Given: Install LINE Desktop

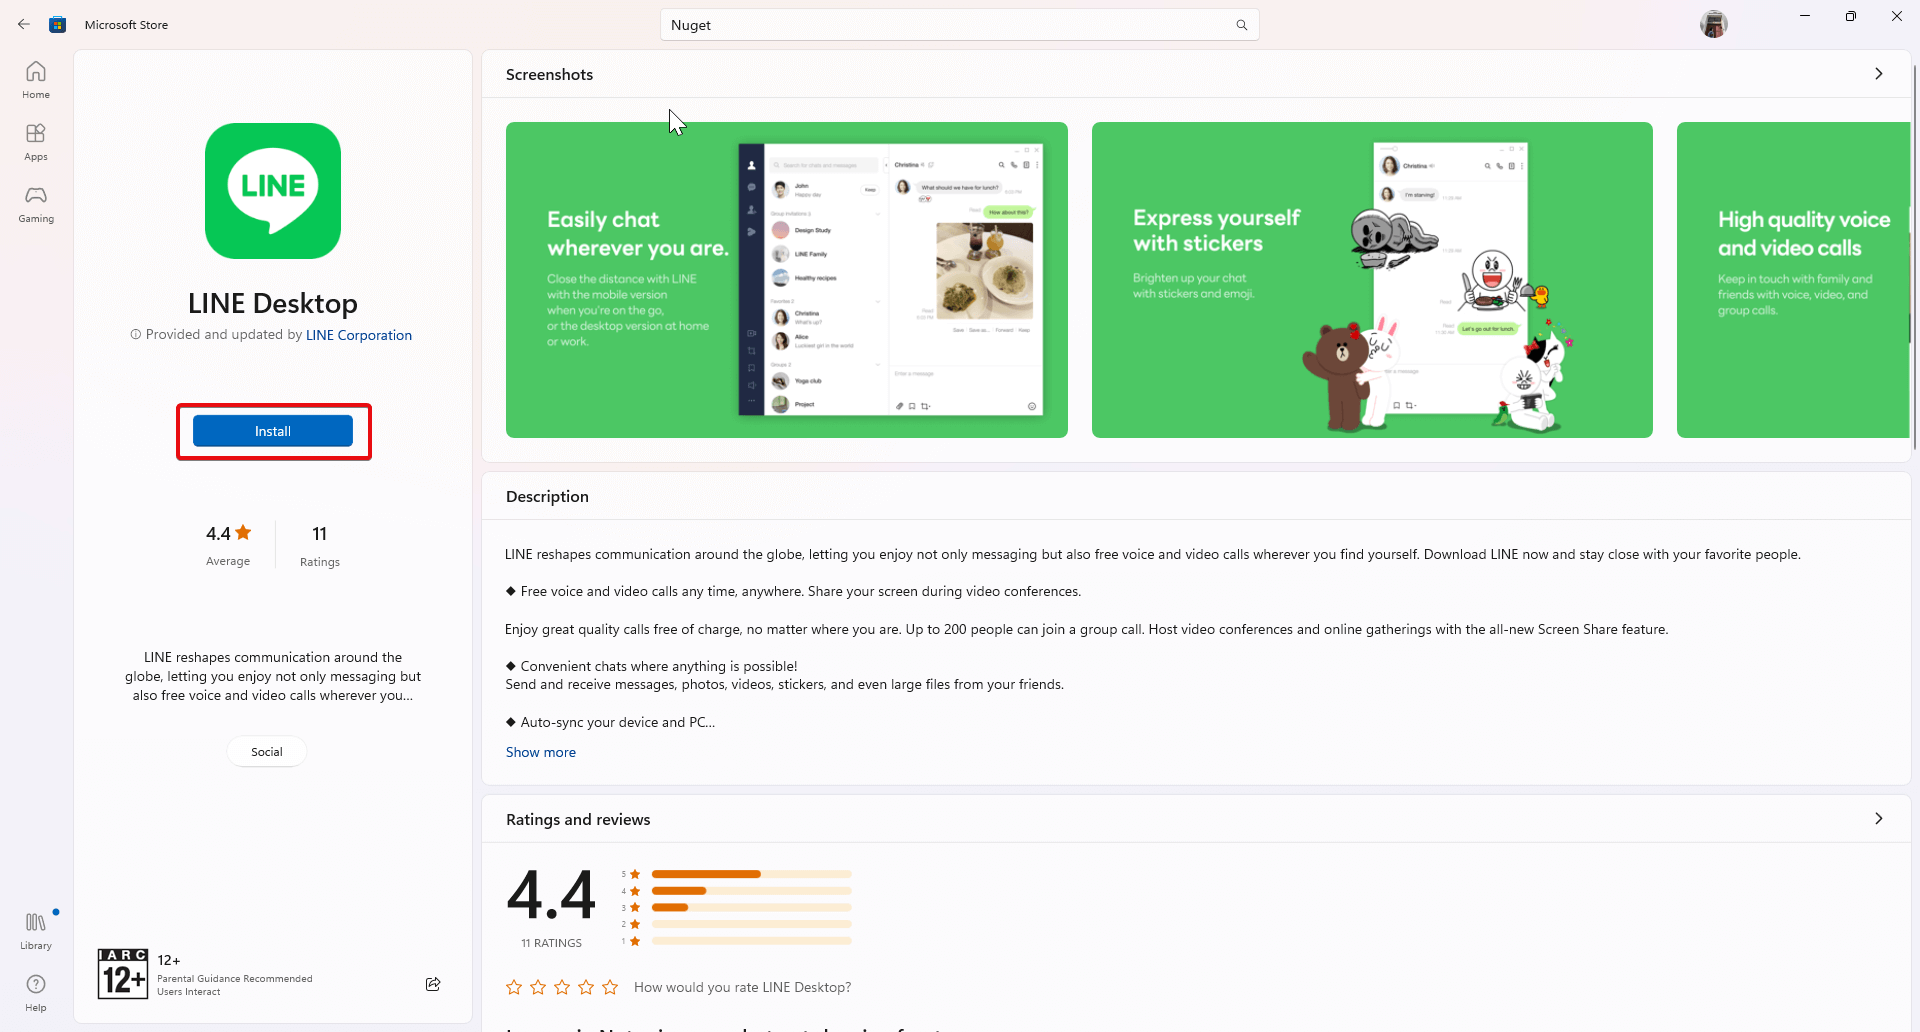Looking at the screenshot, I should pos(273,431).
